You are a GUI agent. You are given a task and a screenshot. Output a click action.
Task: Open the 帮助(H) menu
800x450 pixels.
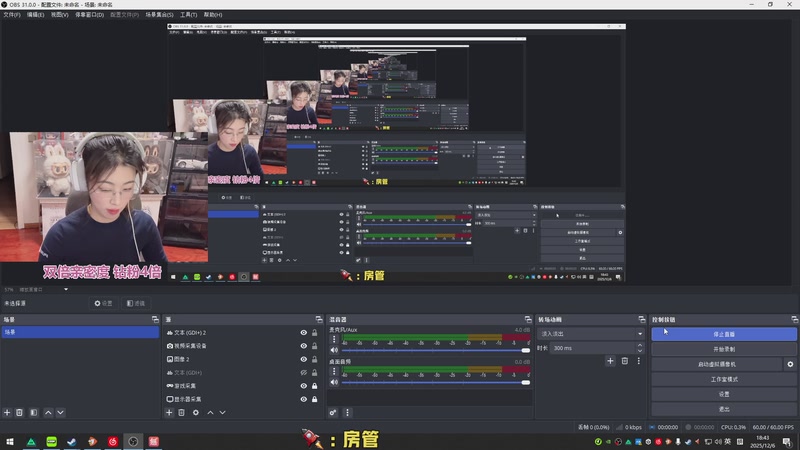[x=213, y=15]
